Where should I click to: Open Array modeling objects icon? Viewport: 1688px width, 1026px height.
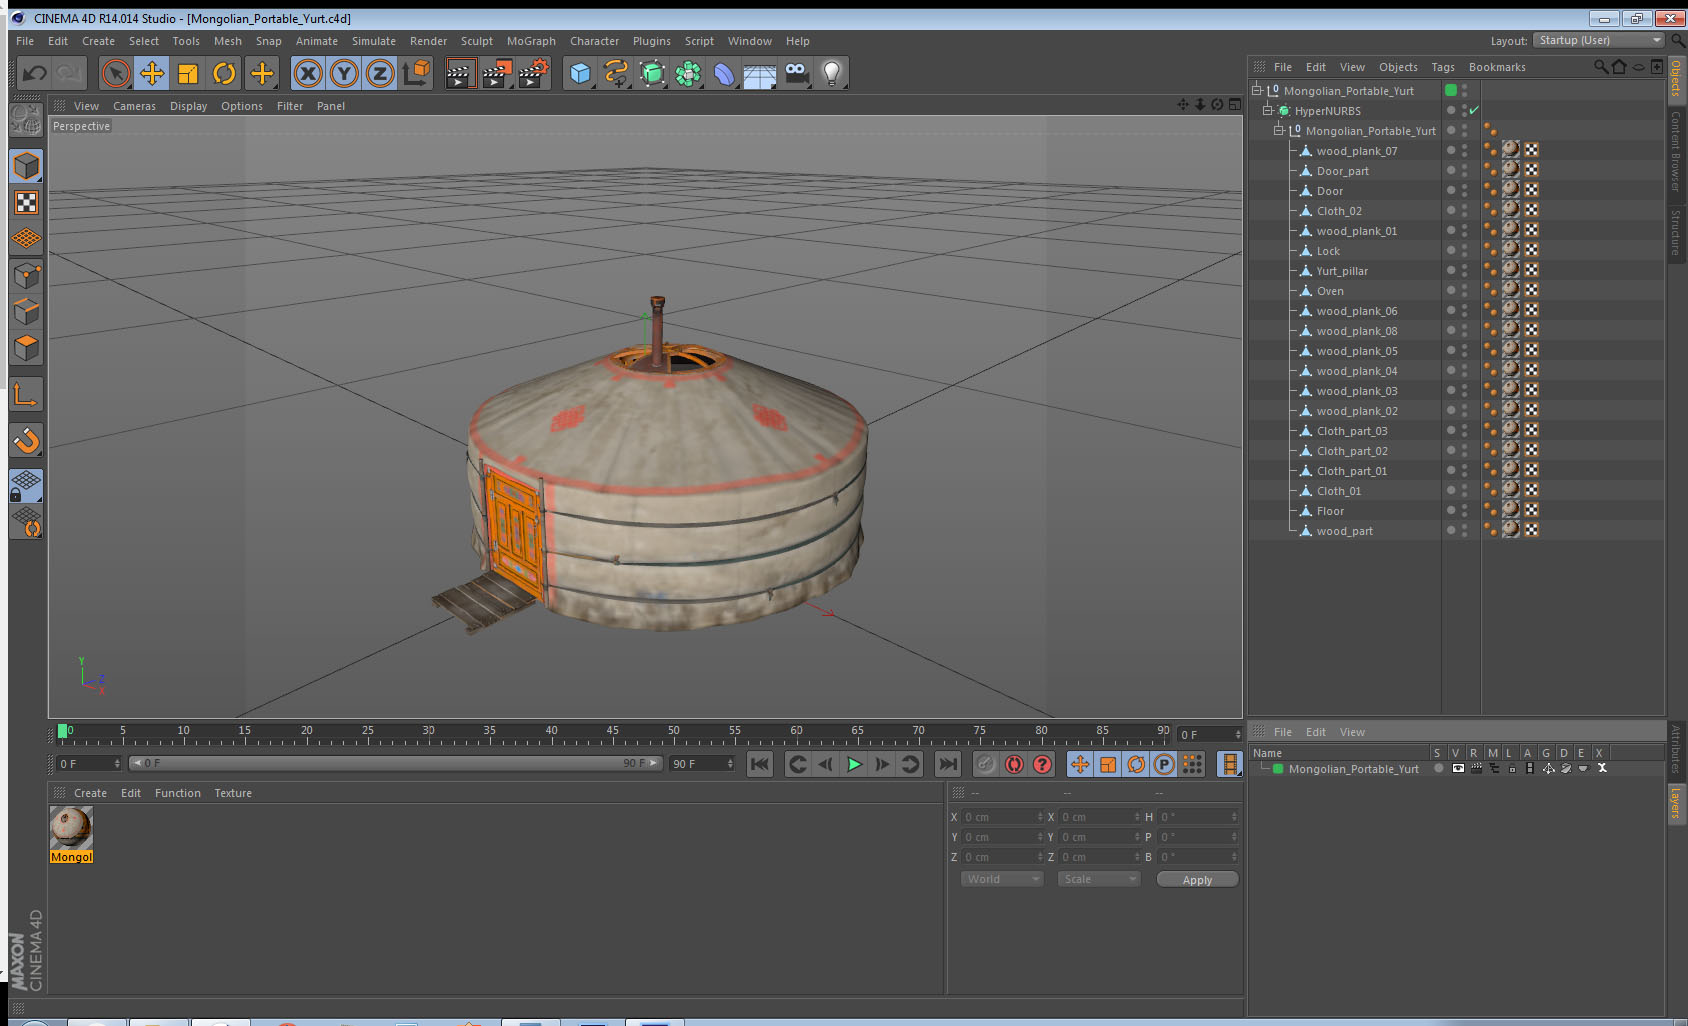[x=688, y=73]
